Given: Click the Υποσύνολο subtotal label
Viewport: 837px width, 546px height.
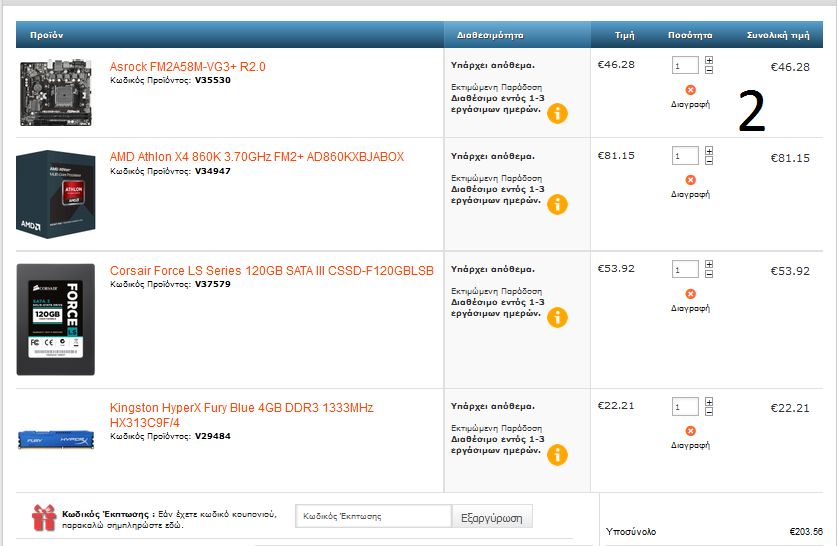Looking at the screenshot, I should pos(630,532).
